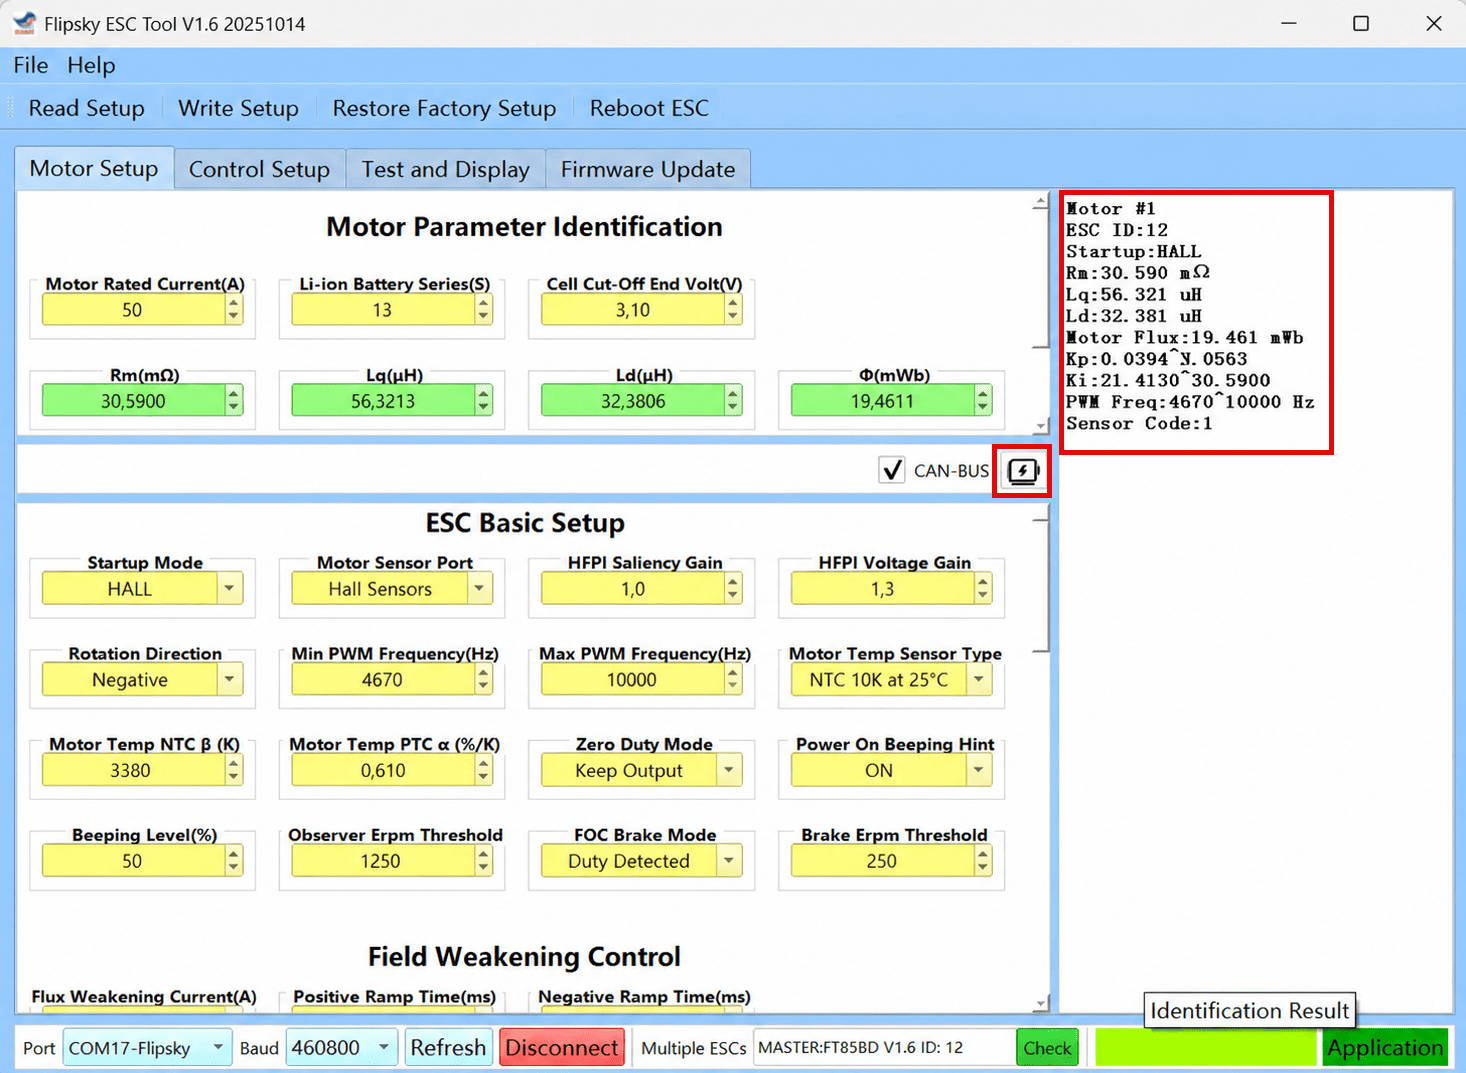Screen dimensions: 1466x1073
Task: Click the Li-ion Battery Series value field
Action: (x=383, y=310)
